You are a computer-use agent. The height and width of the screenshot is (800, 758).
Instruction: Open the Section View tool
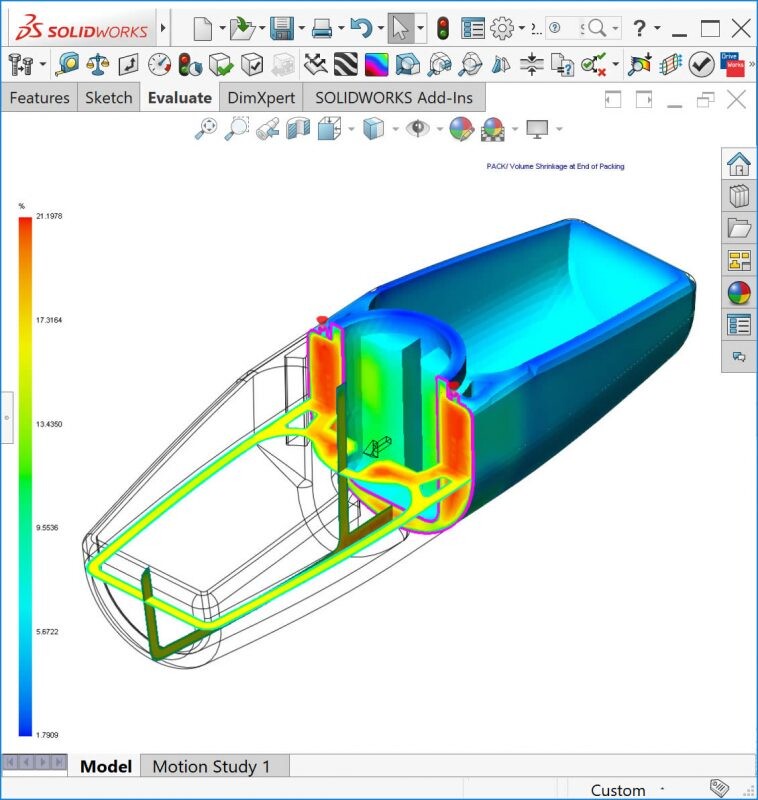pyautogui.click(x=299, y=128)
